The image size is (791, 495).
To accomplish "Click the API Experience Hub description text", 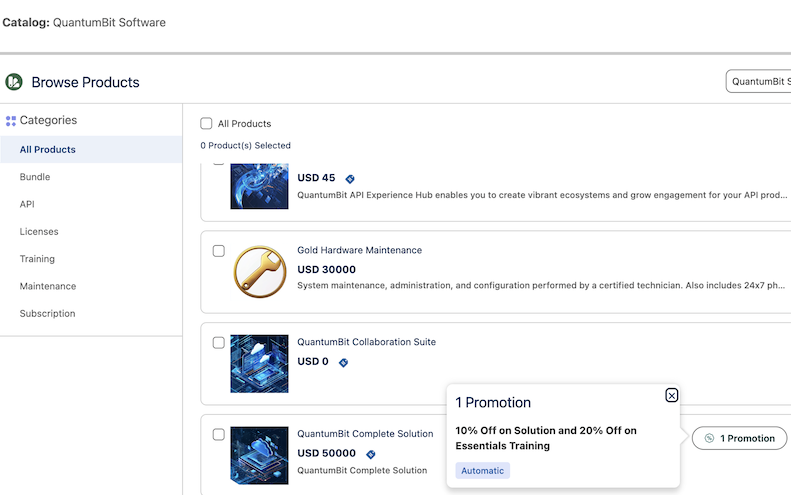I will [542, 195].
